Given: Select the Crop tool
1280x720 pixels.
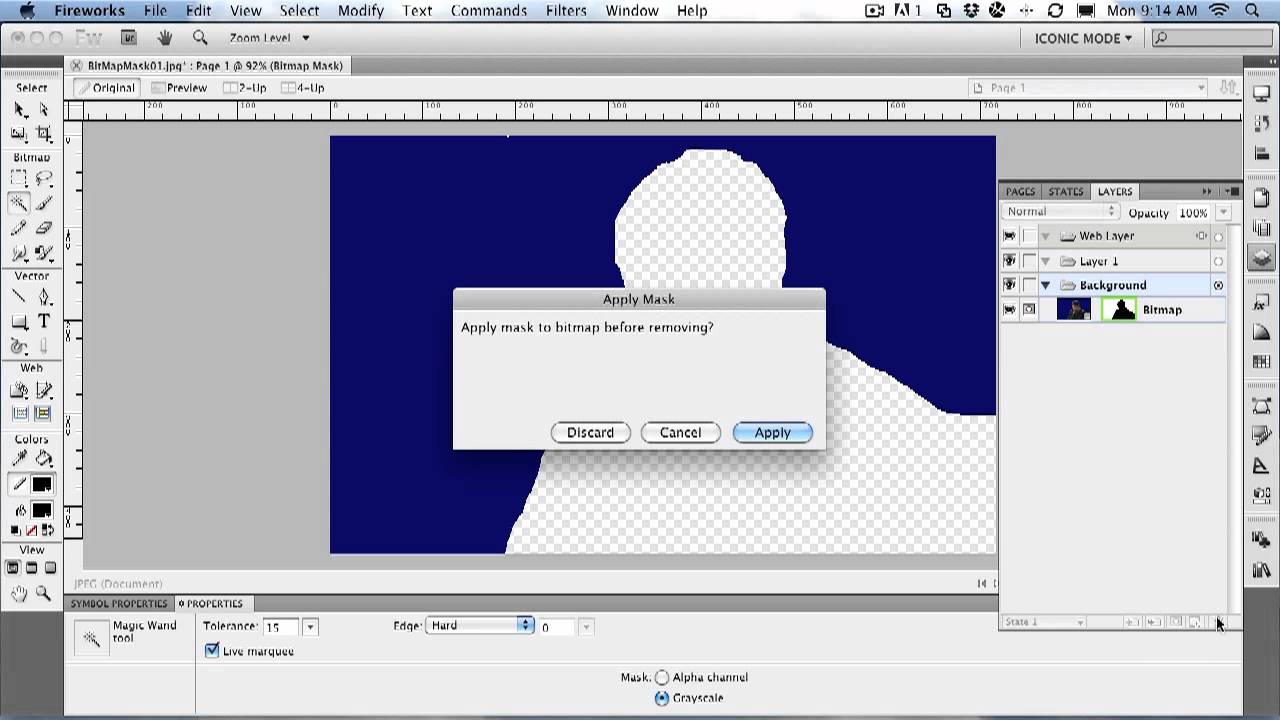Looking at the screenshot, I should (44, 133).
